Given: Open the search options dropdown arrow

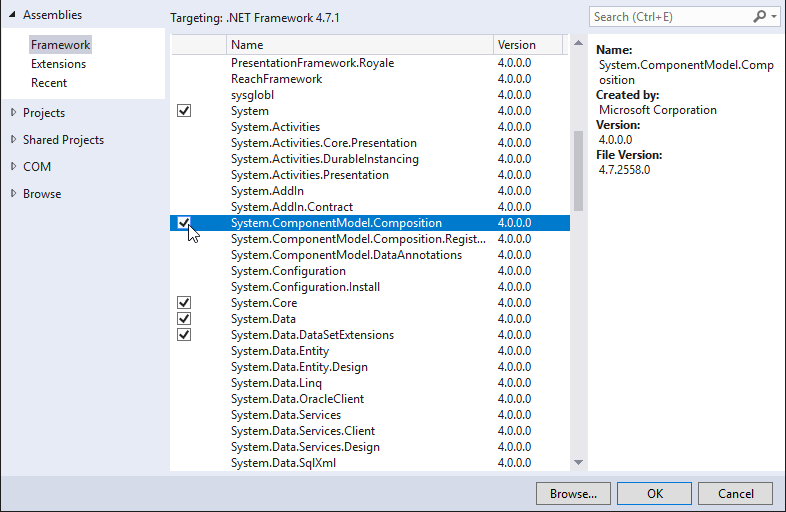Looking at the screenshot, I should [x=773, y=17].
